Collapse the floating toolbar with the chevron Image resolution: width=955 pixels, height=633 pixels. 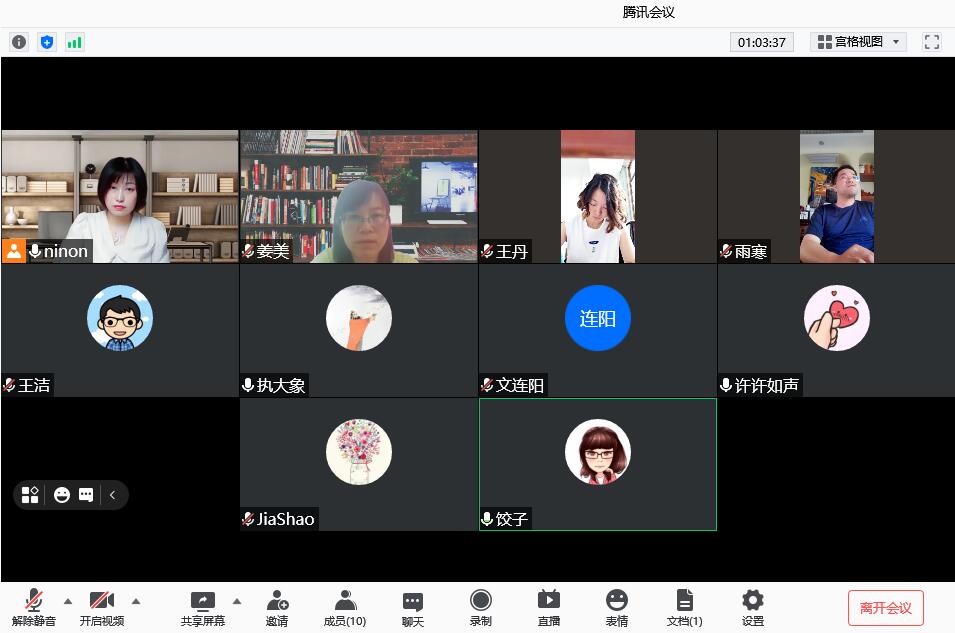click(113, 495)
